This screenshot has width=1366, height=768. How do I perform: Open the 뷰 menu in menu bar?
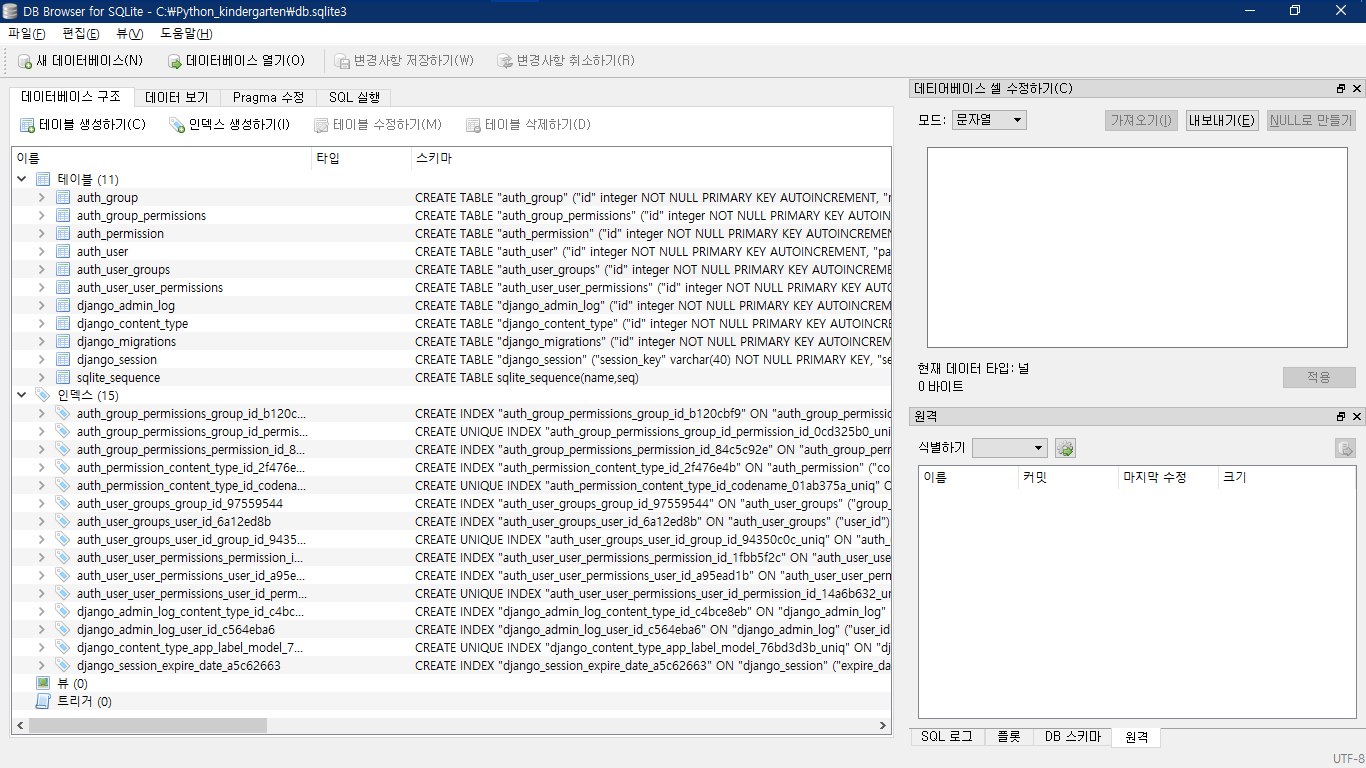click(130, 33)
